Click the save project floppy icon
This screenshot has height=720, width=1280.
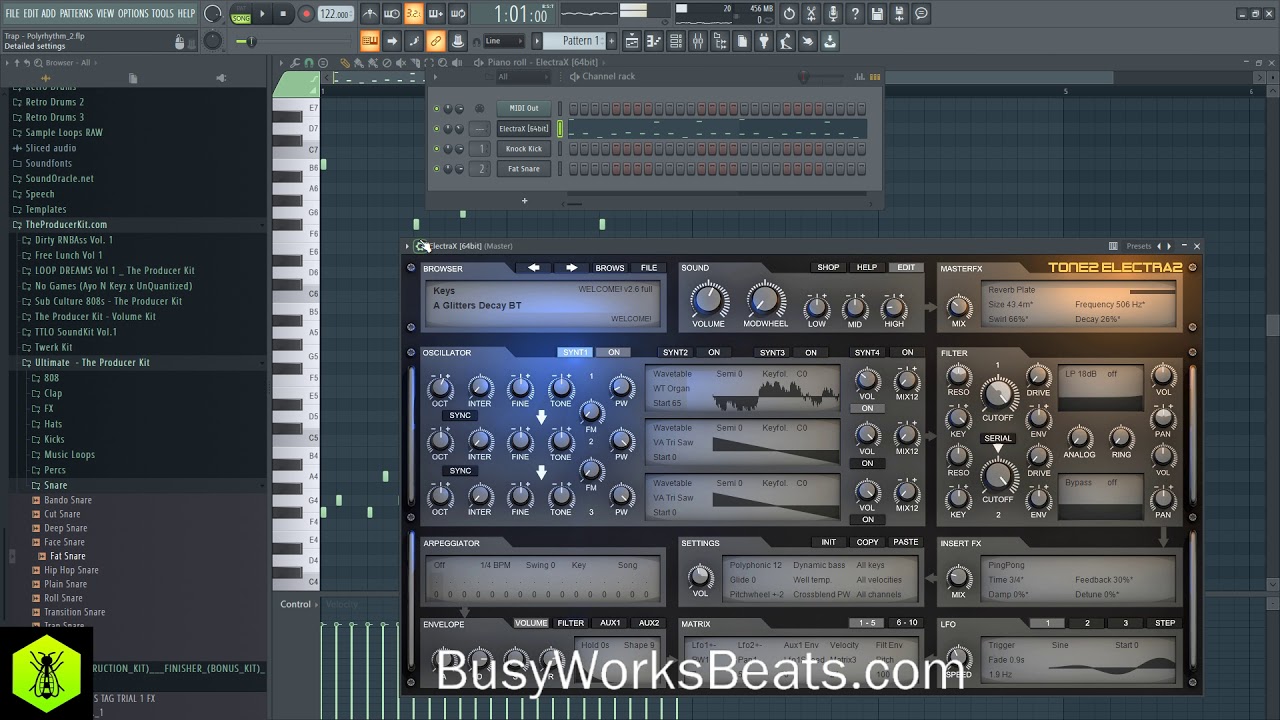pos(877,14)
